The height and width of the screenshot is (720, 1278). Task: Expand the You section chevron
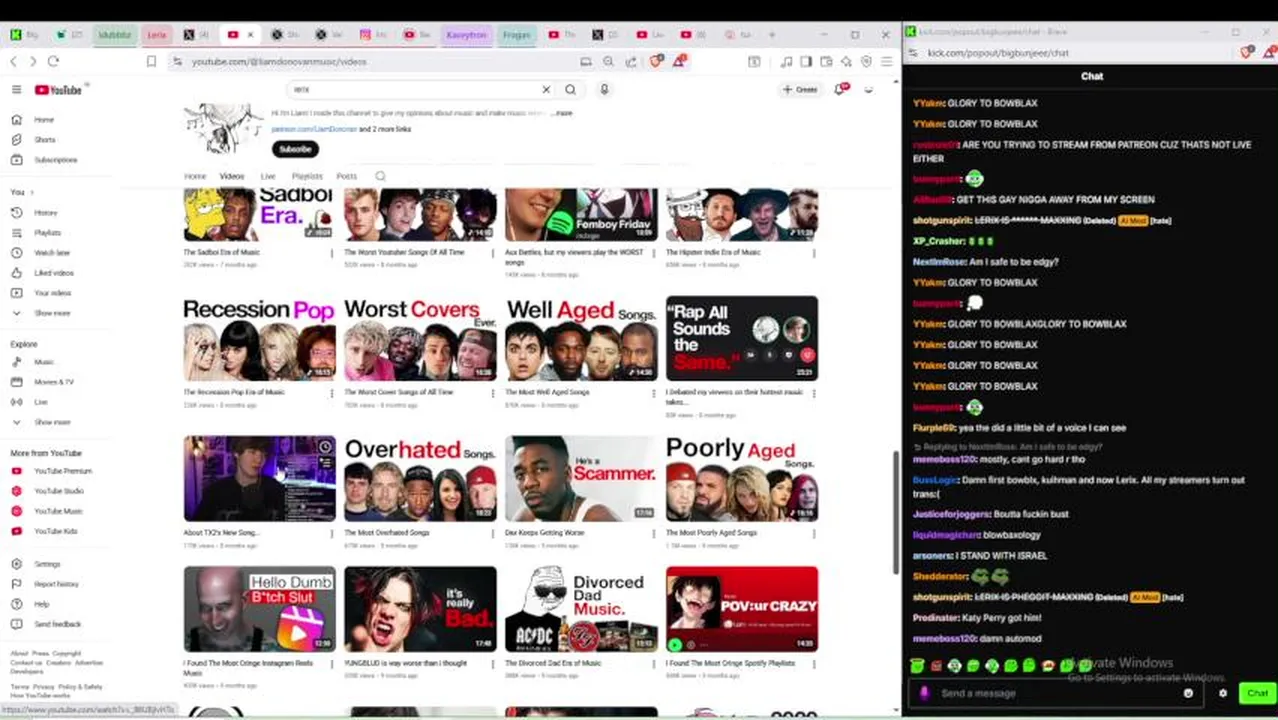(x=32, y=192)
